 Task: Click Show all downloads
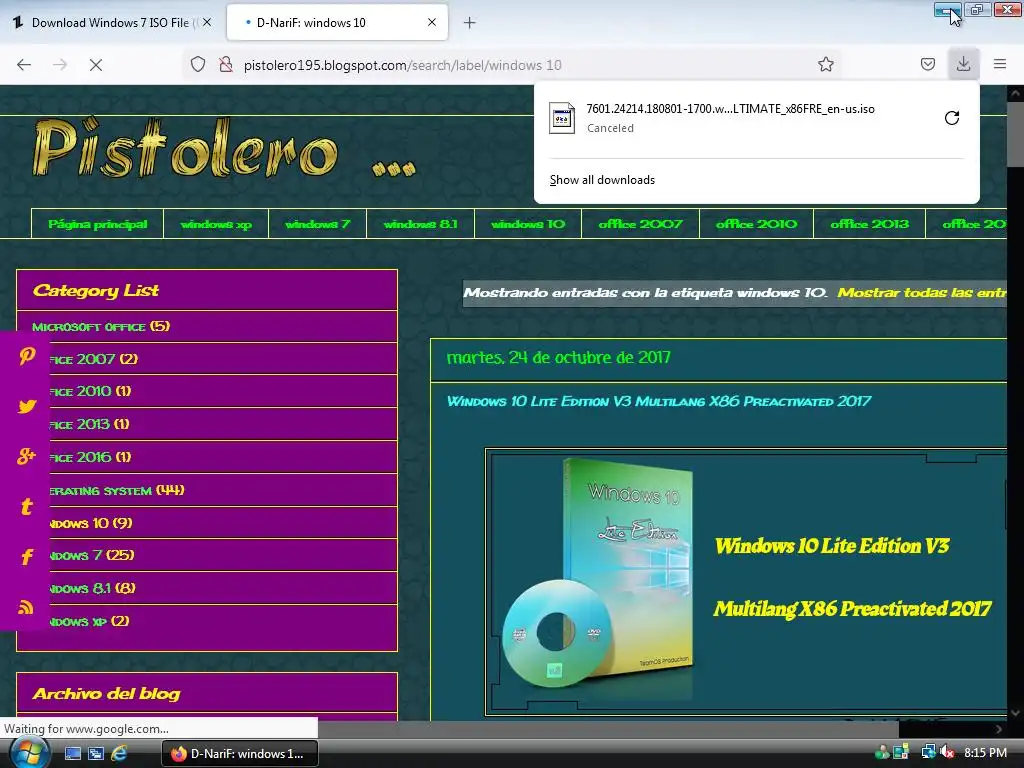pyautogui.click(x=602, y=180)
